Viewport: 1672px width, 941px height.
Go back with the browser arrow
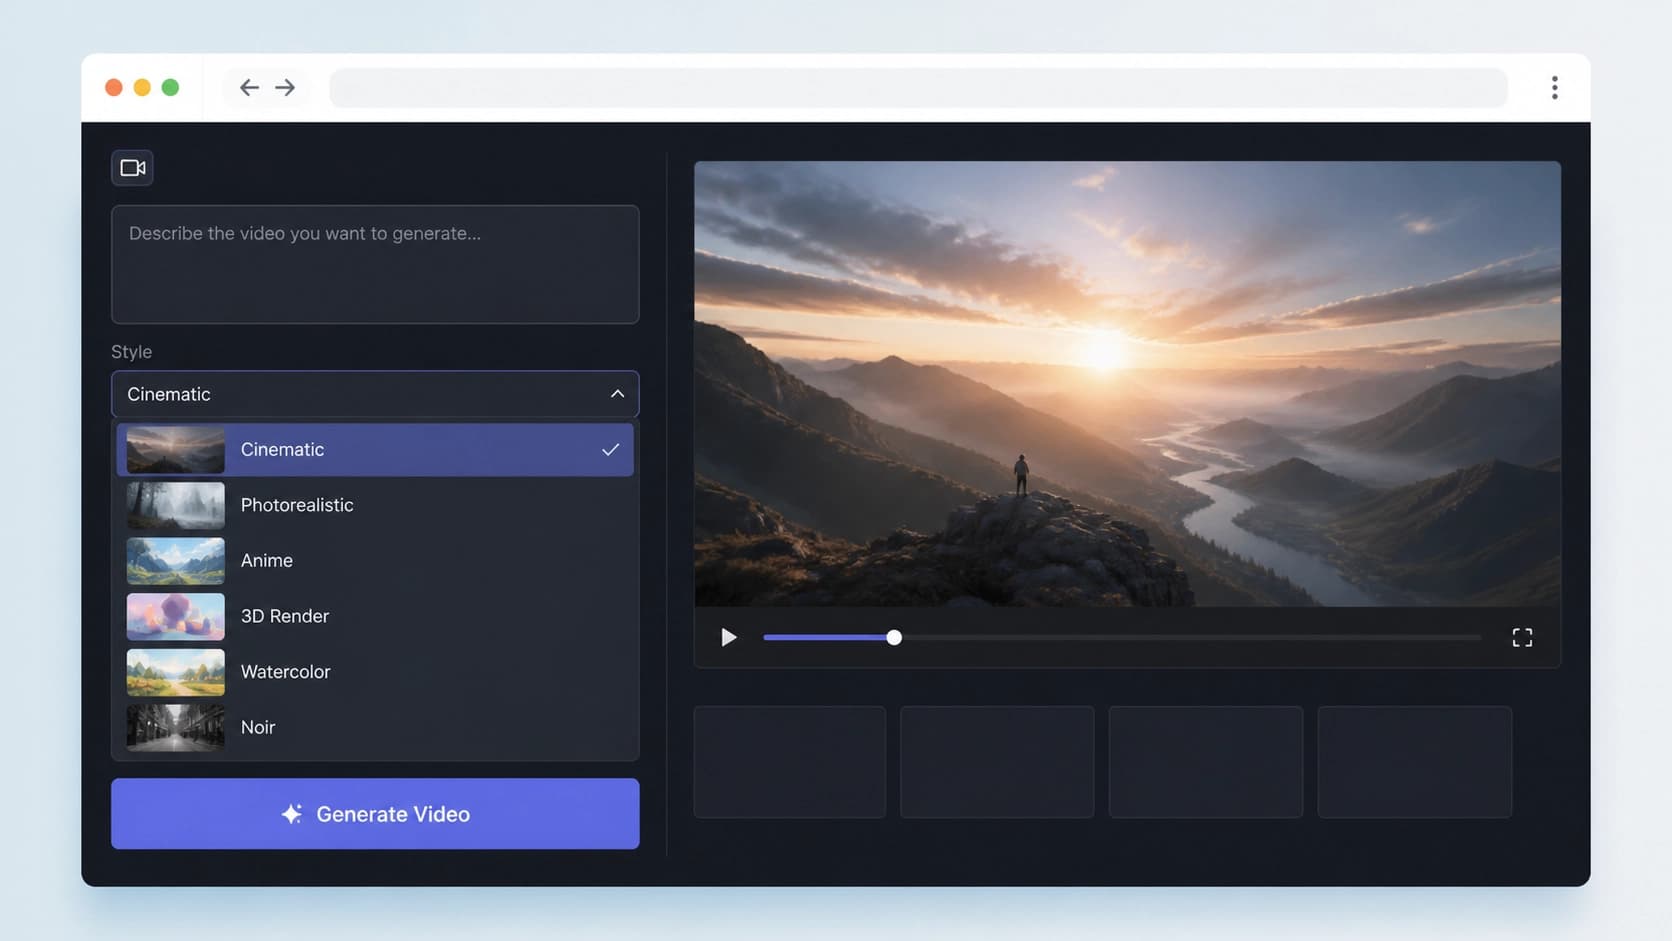(x=249, y=88)
